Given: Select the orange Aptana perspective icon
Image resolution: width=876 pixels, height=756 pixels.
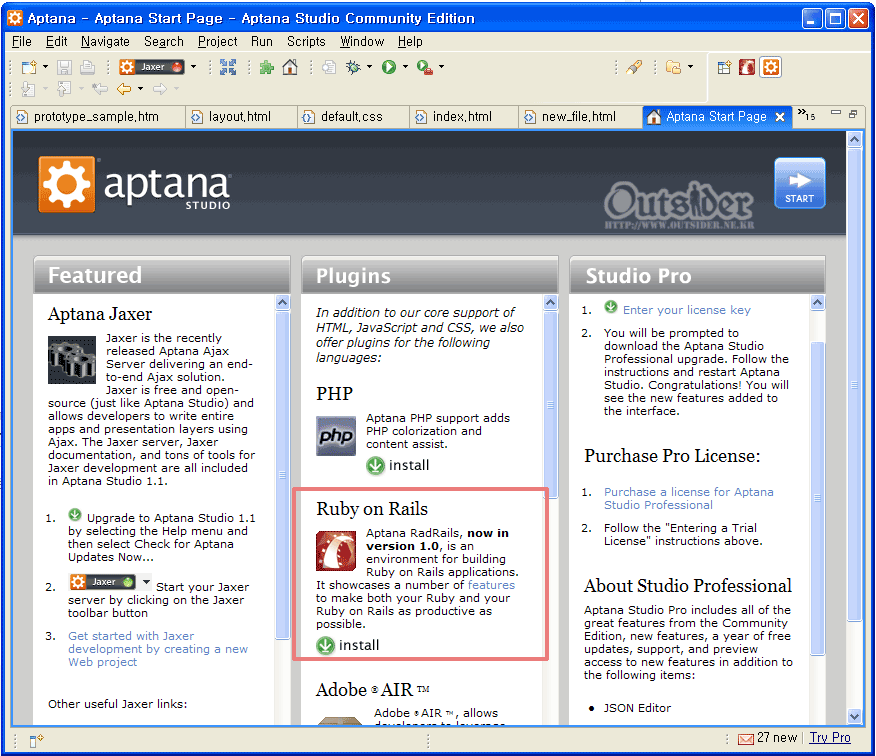Looking at the screenshot, I should pos(771,68).
